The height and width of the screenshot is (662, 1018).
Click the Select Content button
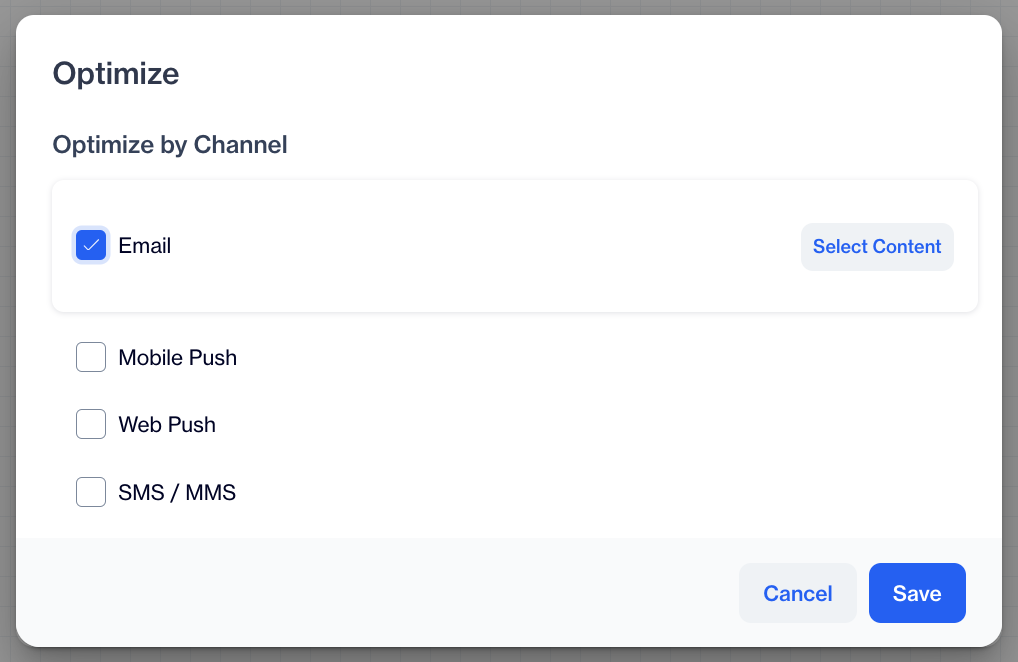(x=876, y=247)
